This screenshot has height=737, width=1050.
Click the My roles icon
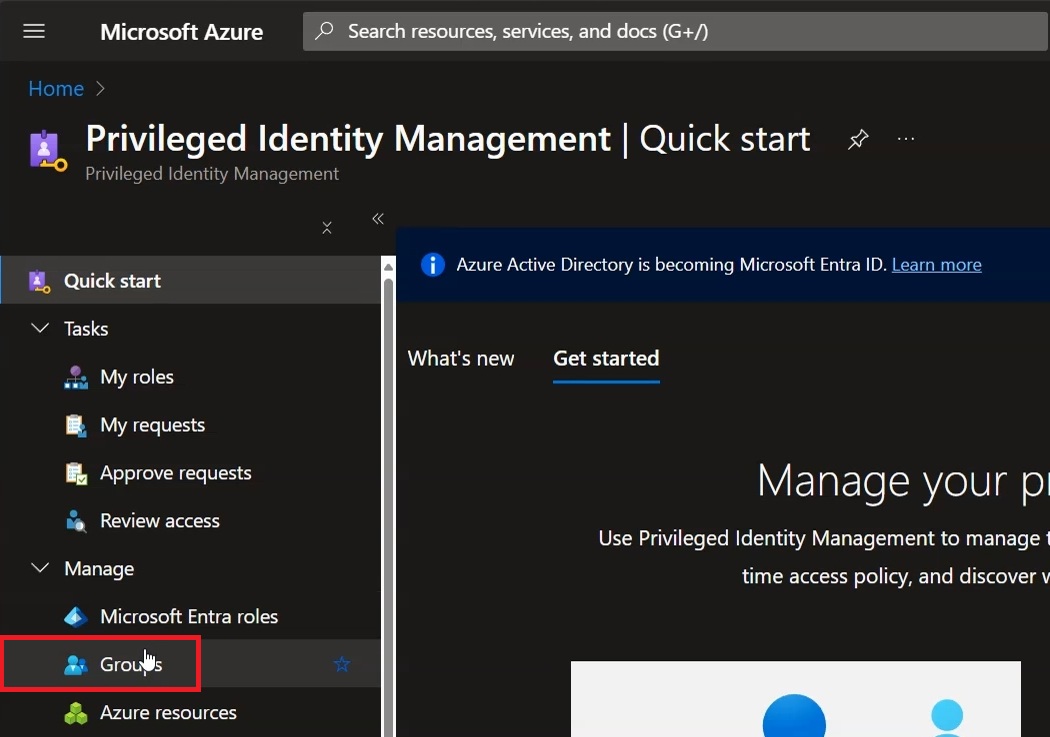(76, 378)
